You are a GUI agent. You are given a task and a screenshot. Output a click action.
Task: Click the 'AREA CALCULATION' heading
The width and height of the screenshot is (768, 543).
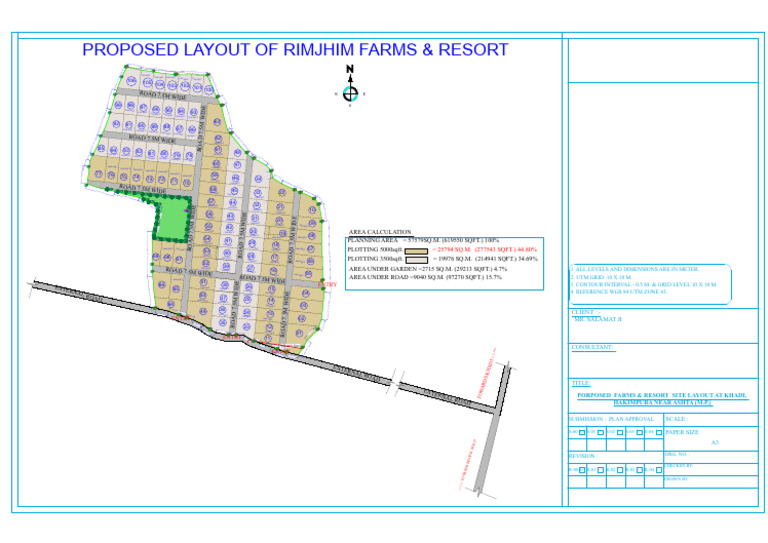[x=380, y=232]
